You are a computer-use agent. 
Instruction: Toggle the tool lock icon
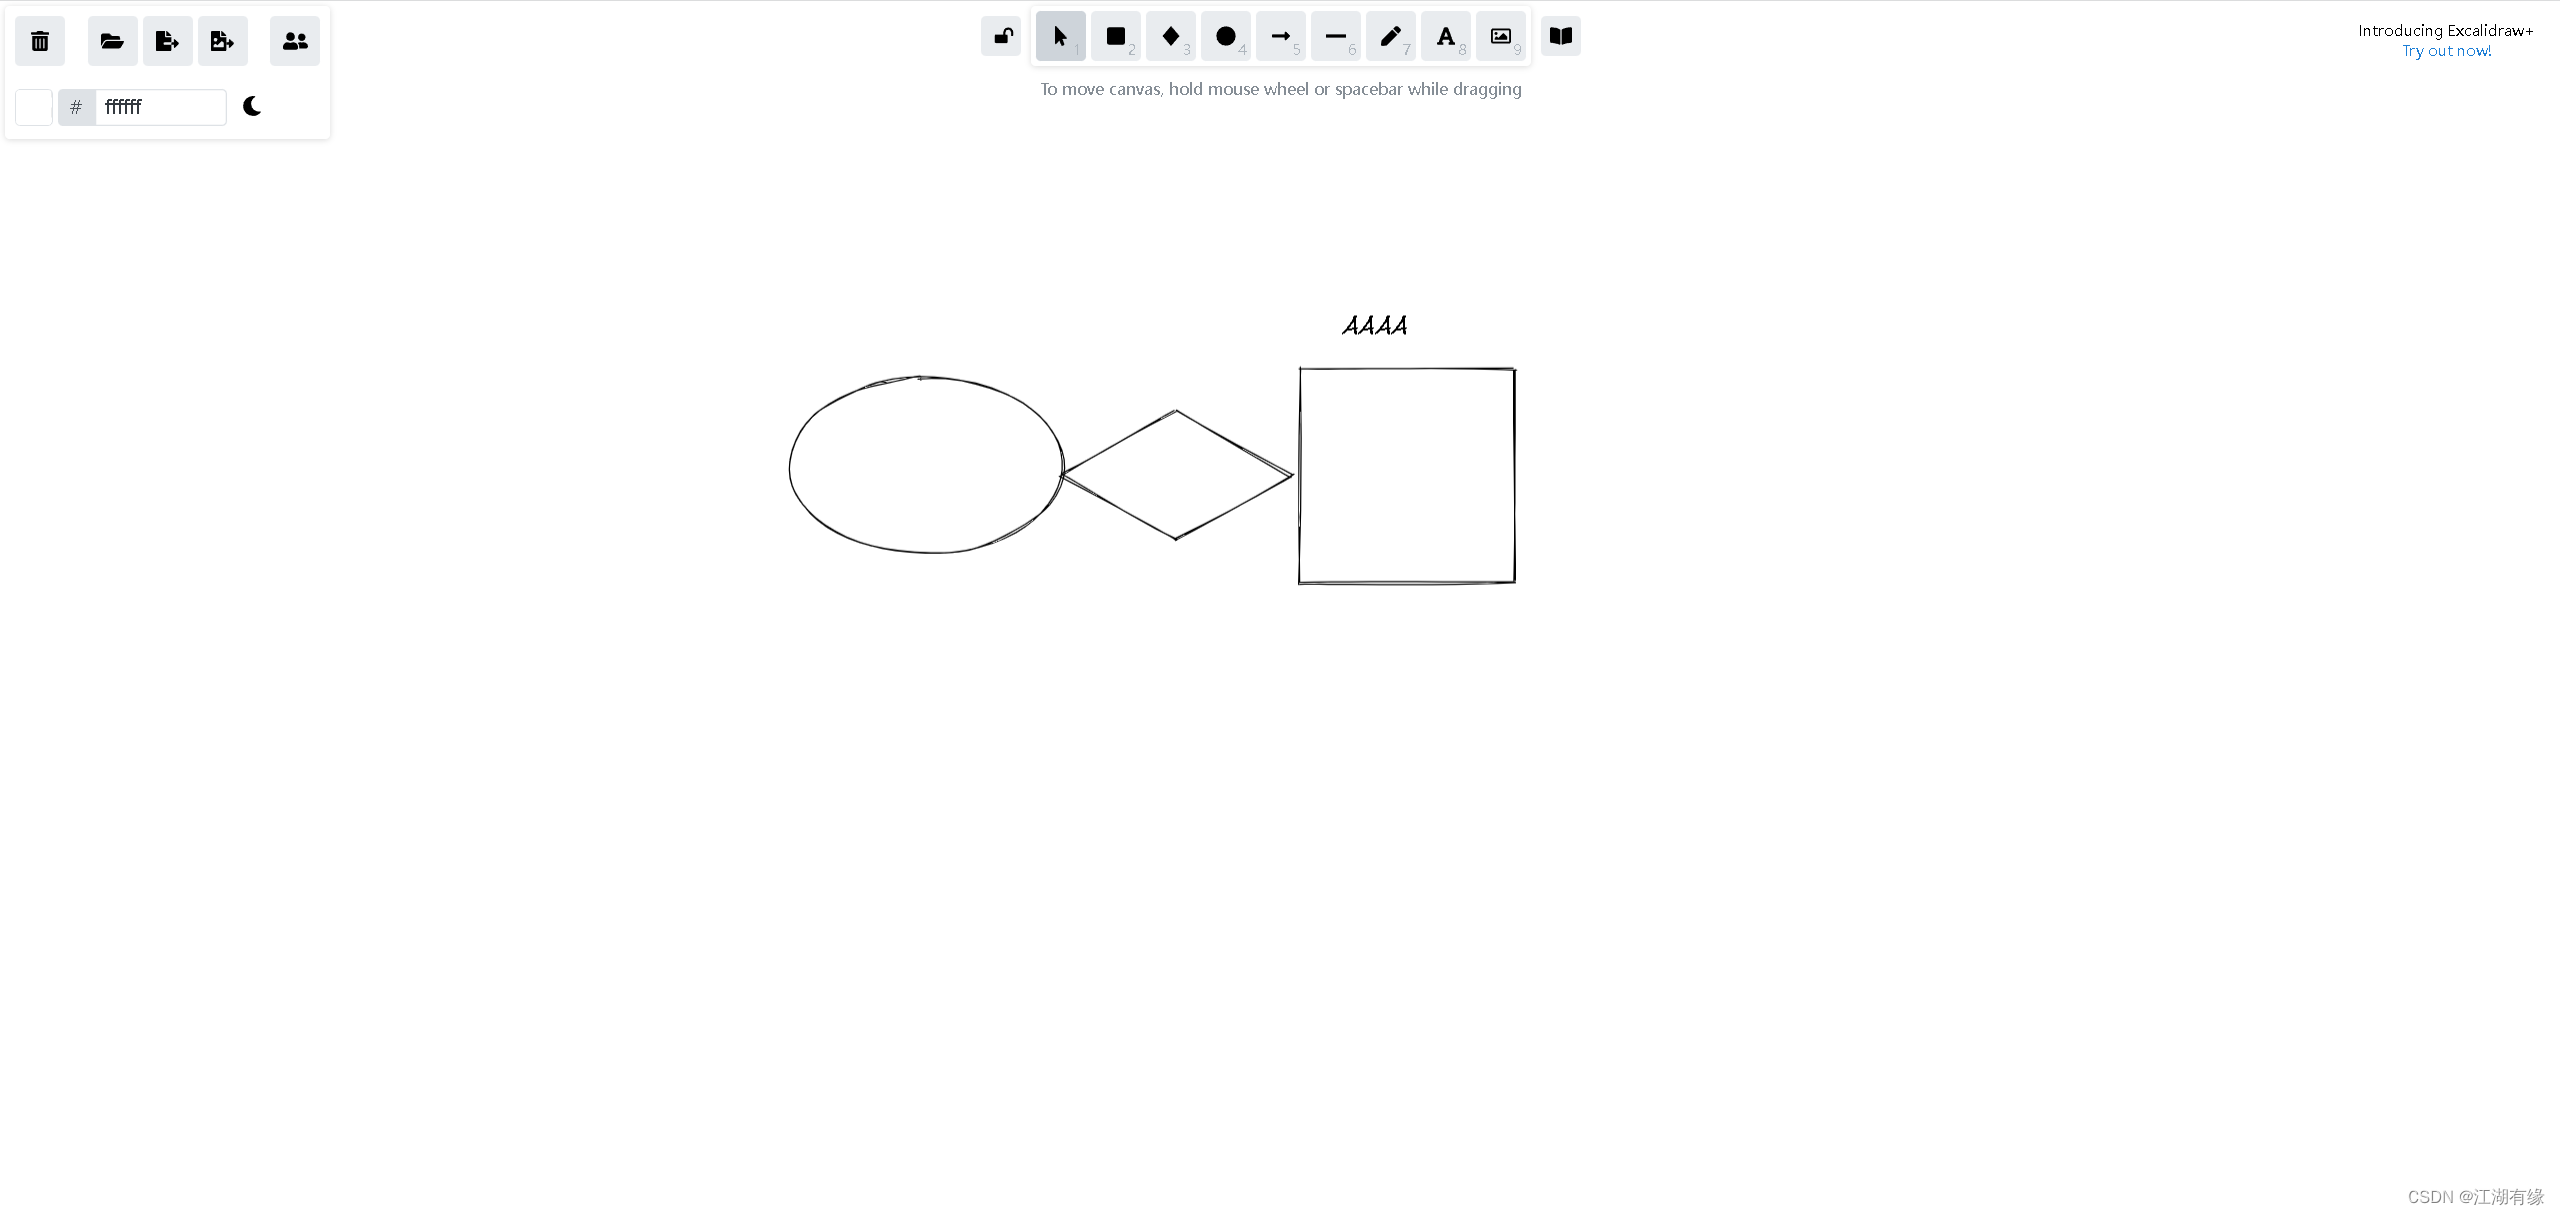click(1001, 37)
